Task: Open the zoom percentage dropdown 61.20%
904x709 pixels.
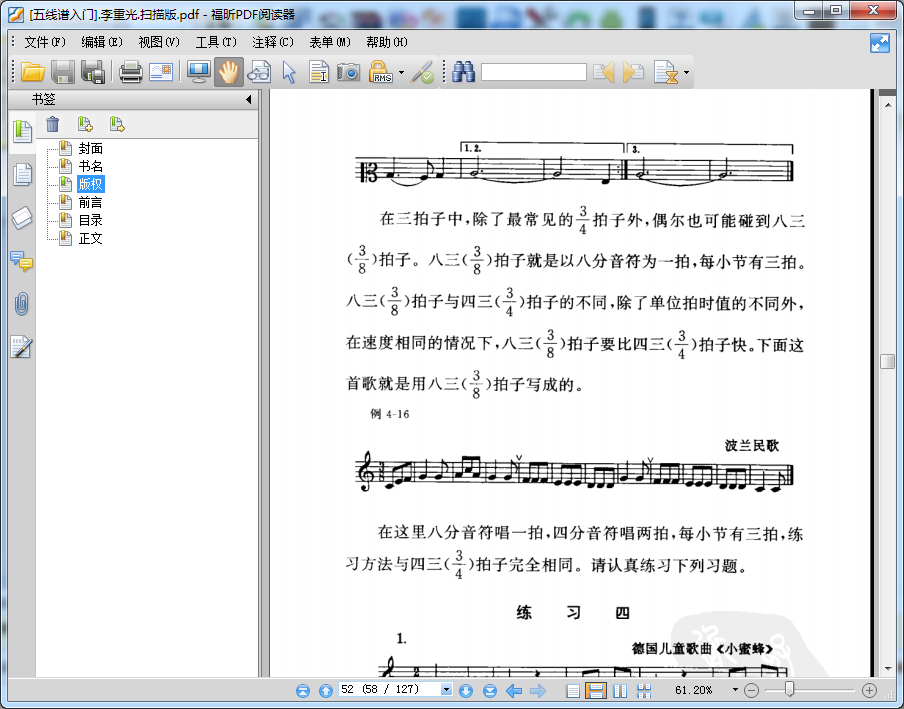Action: tap(735, 689)
